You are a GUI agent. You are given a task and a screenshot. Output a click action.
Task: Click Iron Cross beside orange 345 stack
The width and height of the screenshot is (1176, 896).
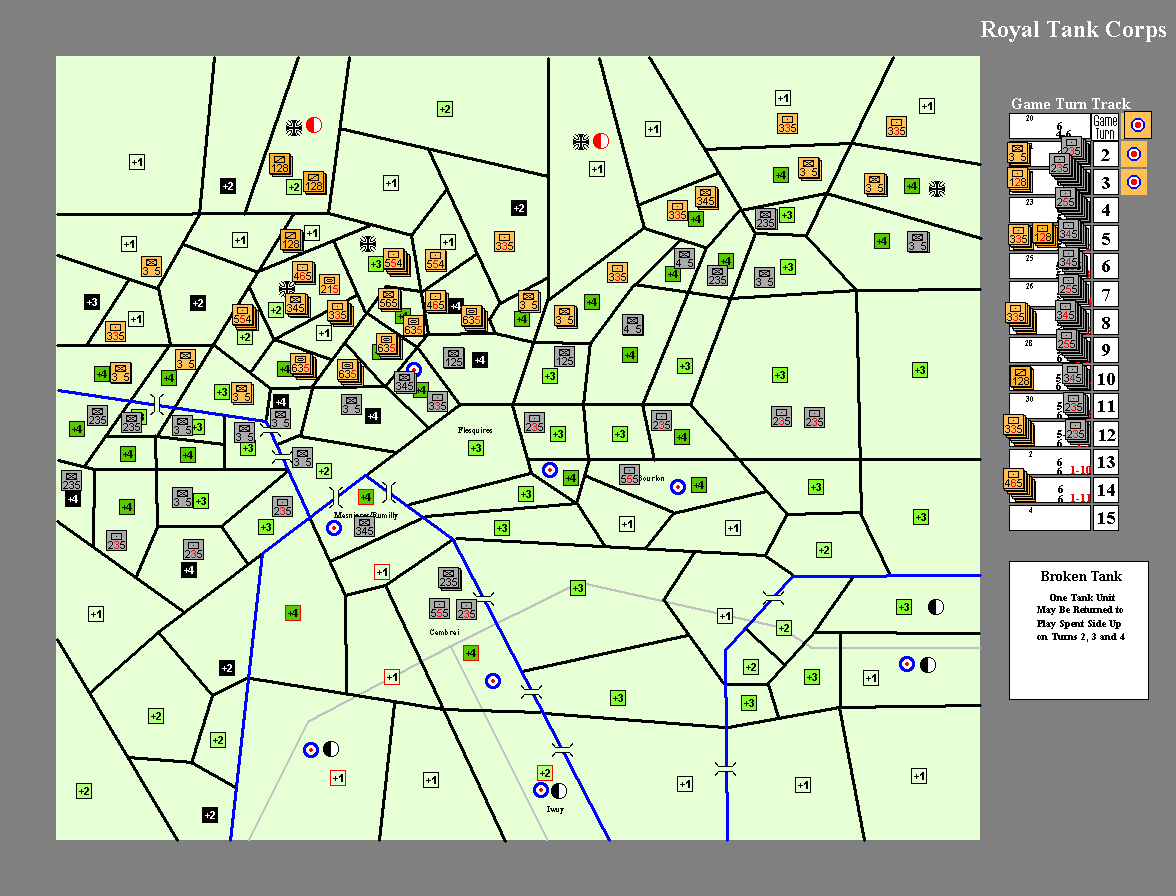286,288
